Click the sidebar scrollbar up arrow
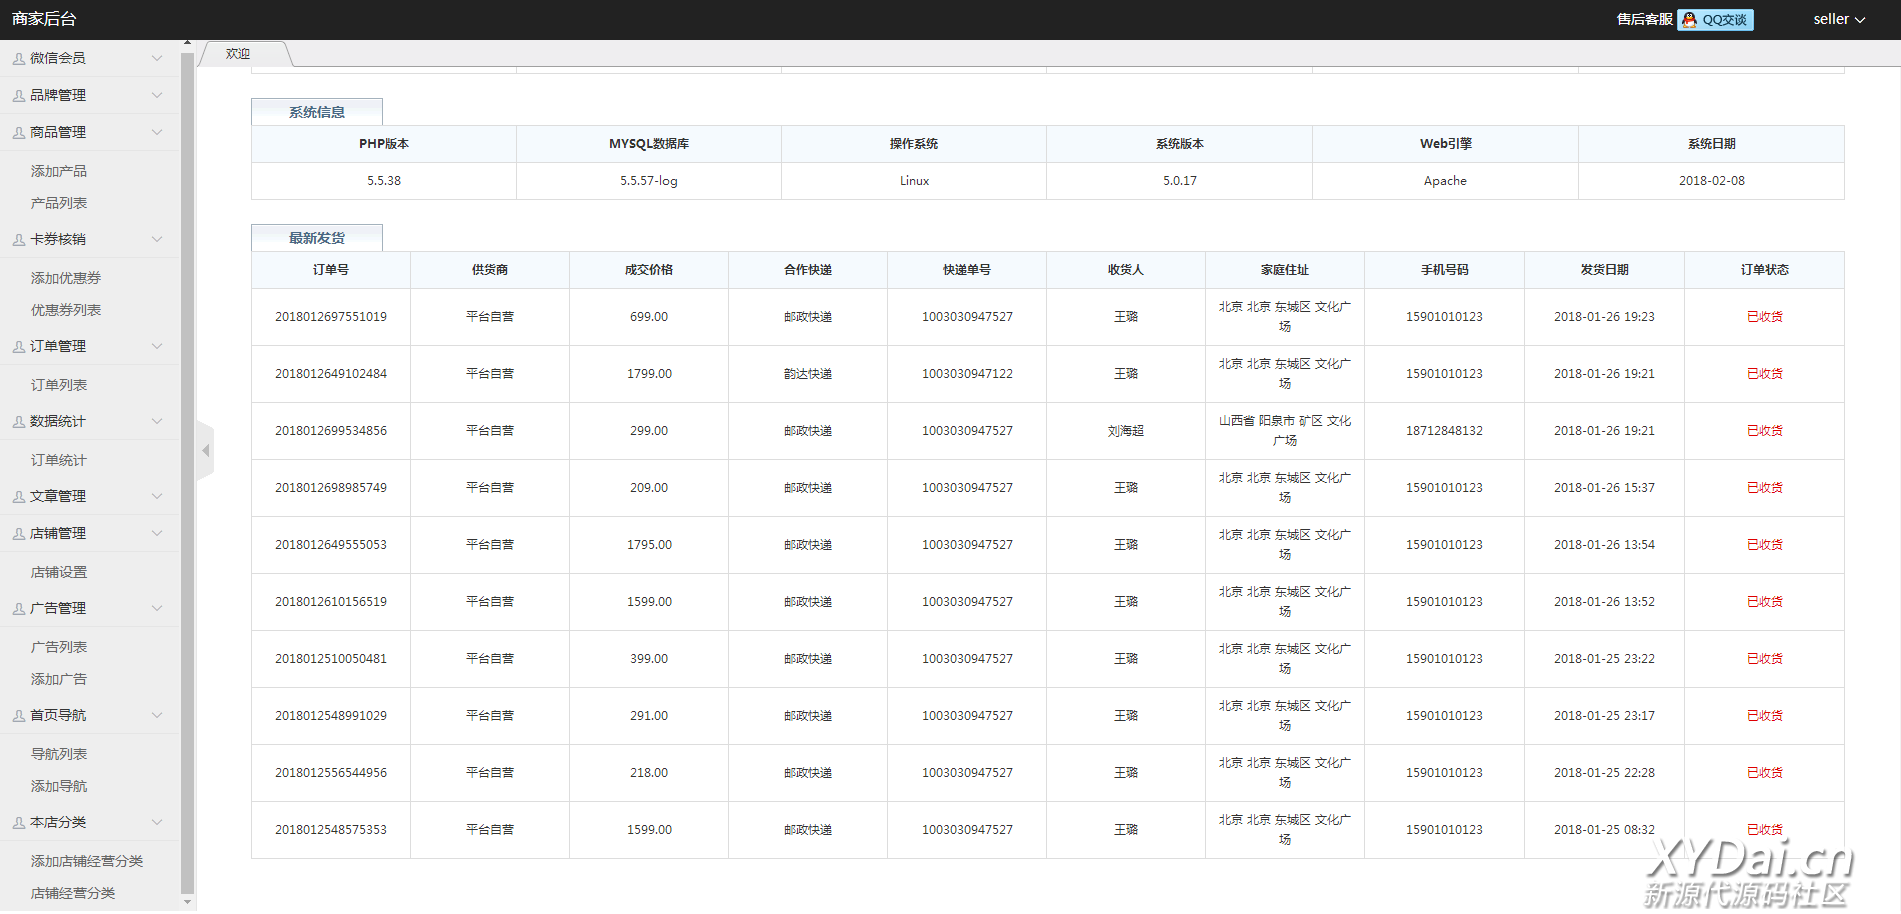1901x914 pixels. pos(187,43)
